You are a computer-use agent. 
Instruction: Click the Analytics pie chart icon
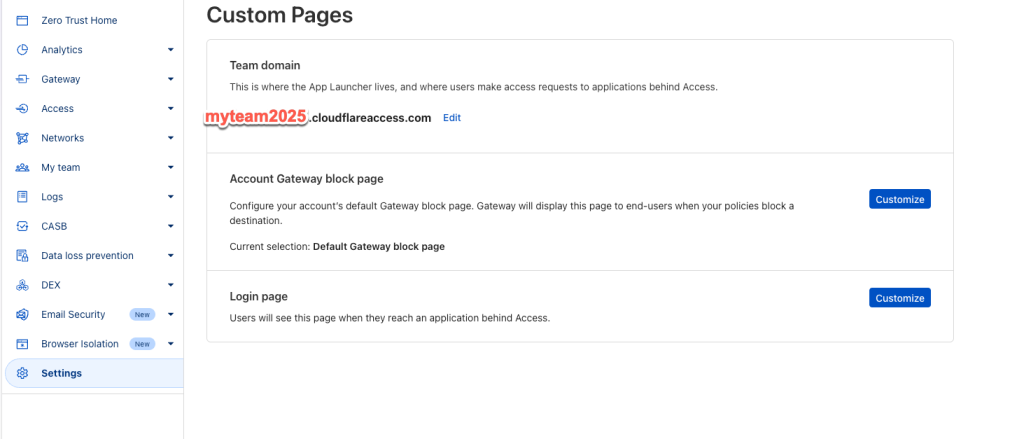(22, 50)
